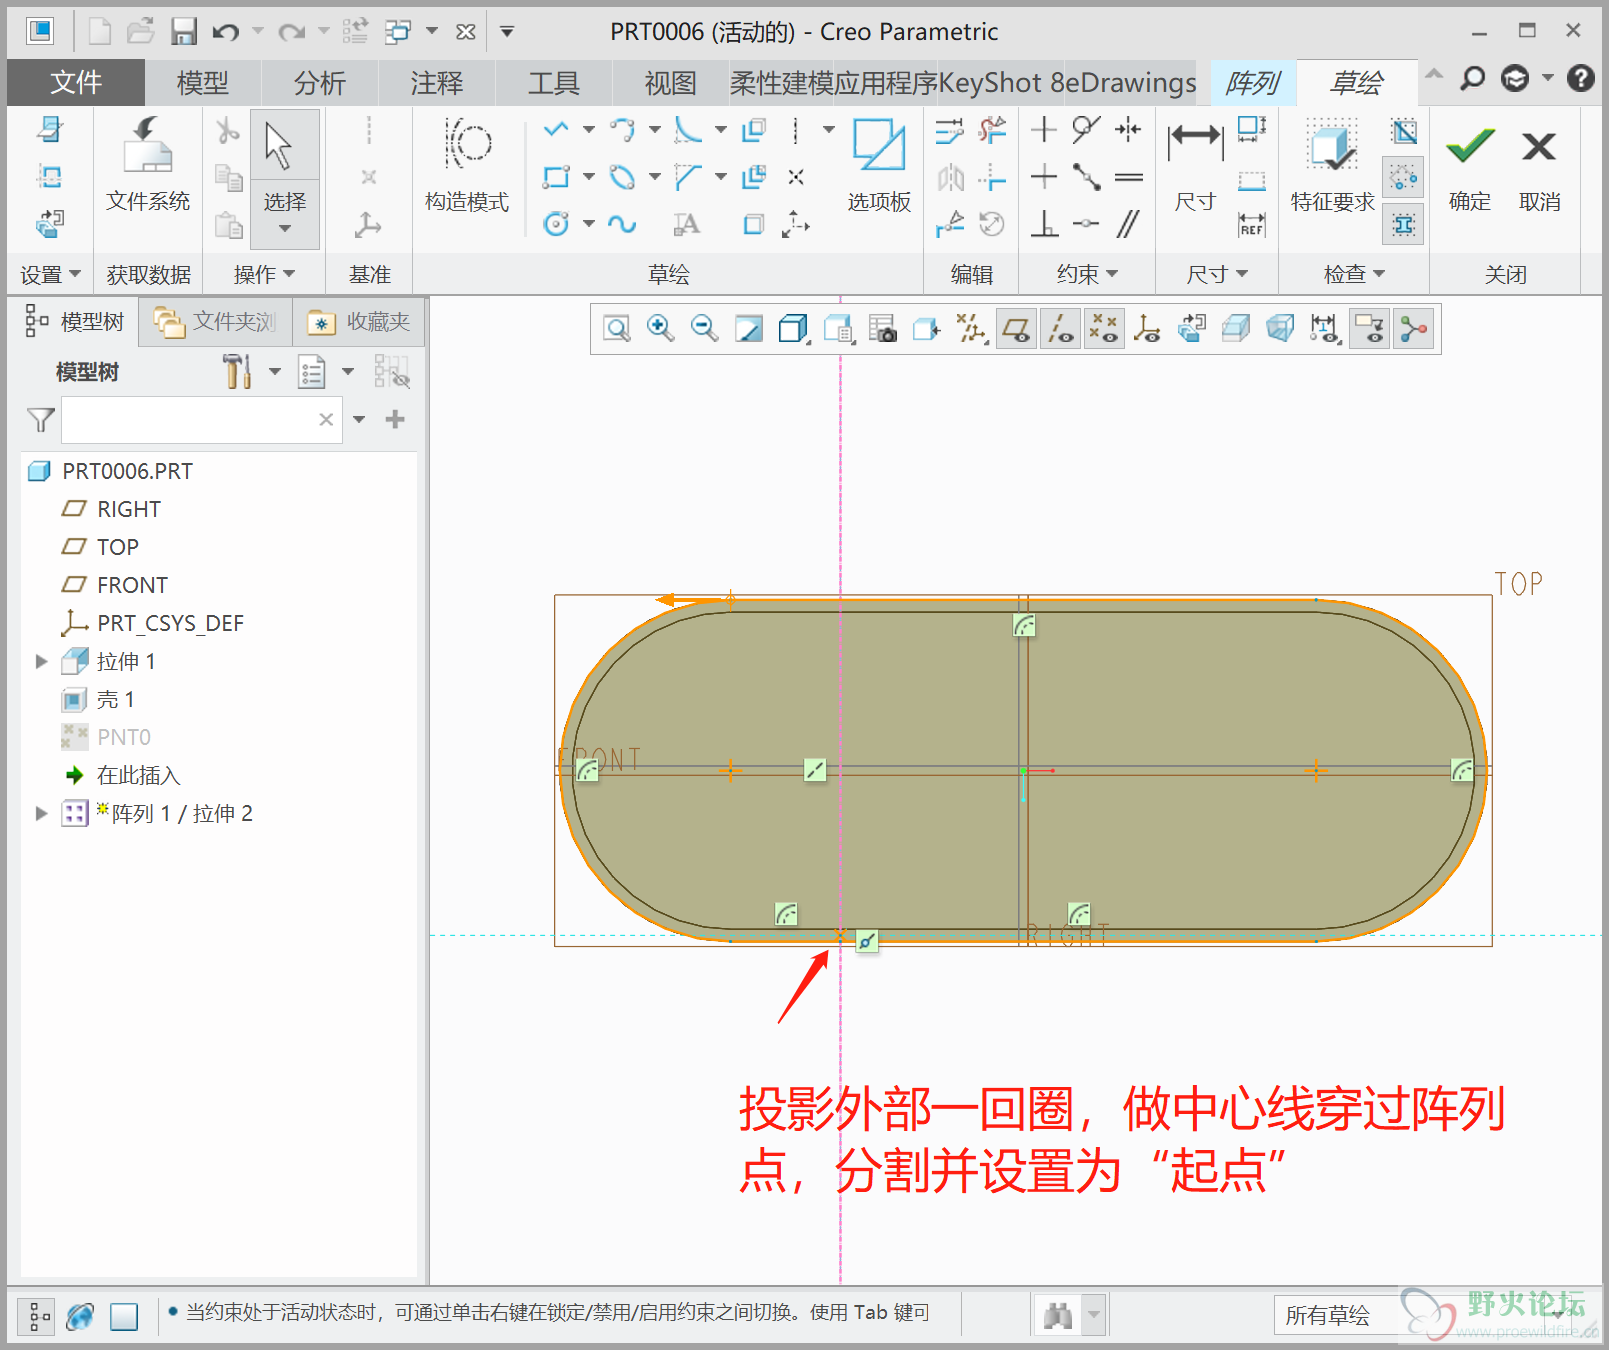Select the Fillet sketch tool
1609x1350 pixels.
coord(688,129)
